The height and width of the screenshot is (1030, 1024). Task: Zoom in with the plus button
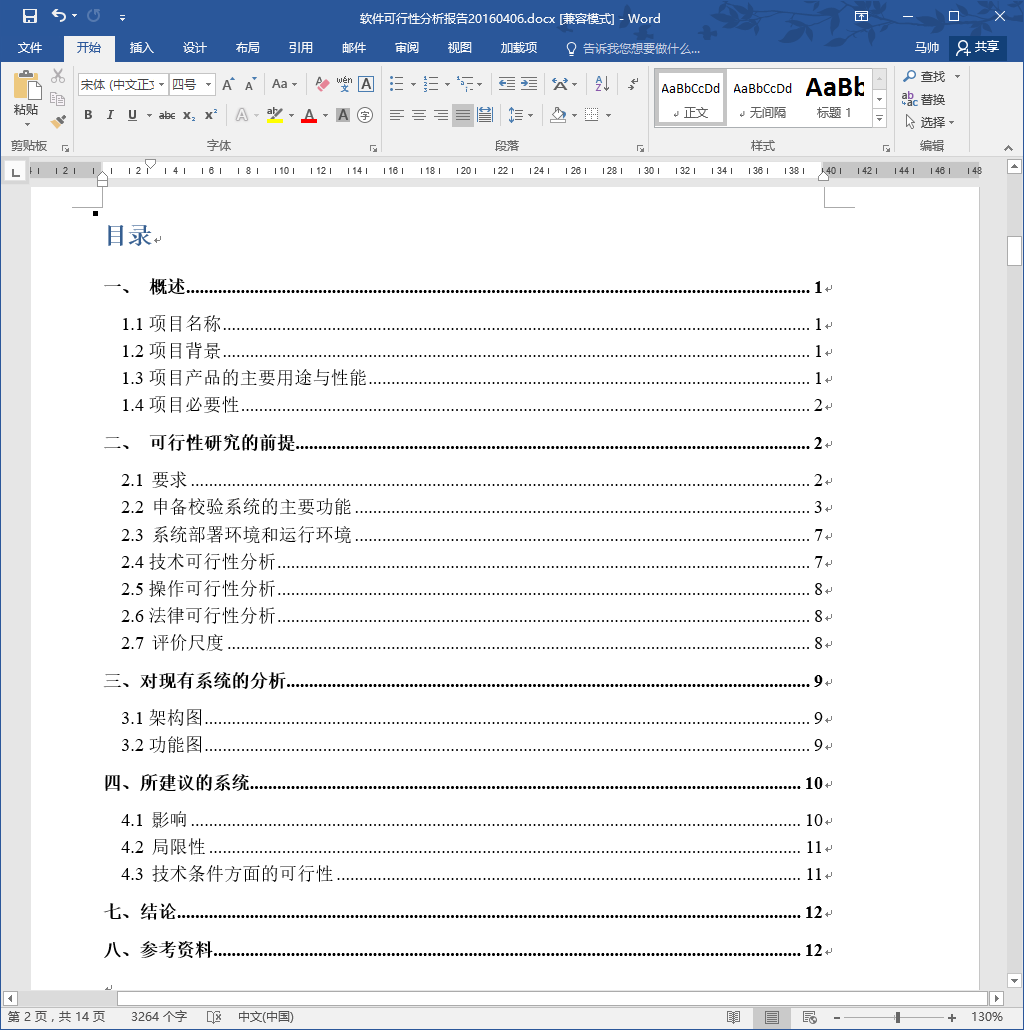pos(952,1018)
